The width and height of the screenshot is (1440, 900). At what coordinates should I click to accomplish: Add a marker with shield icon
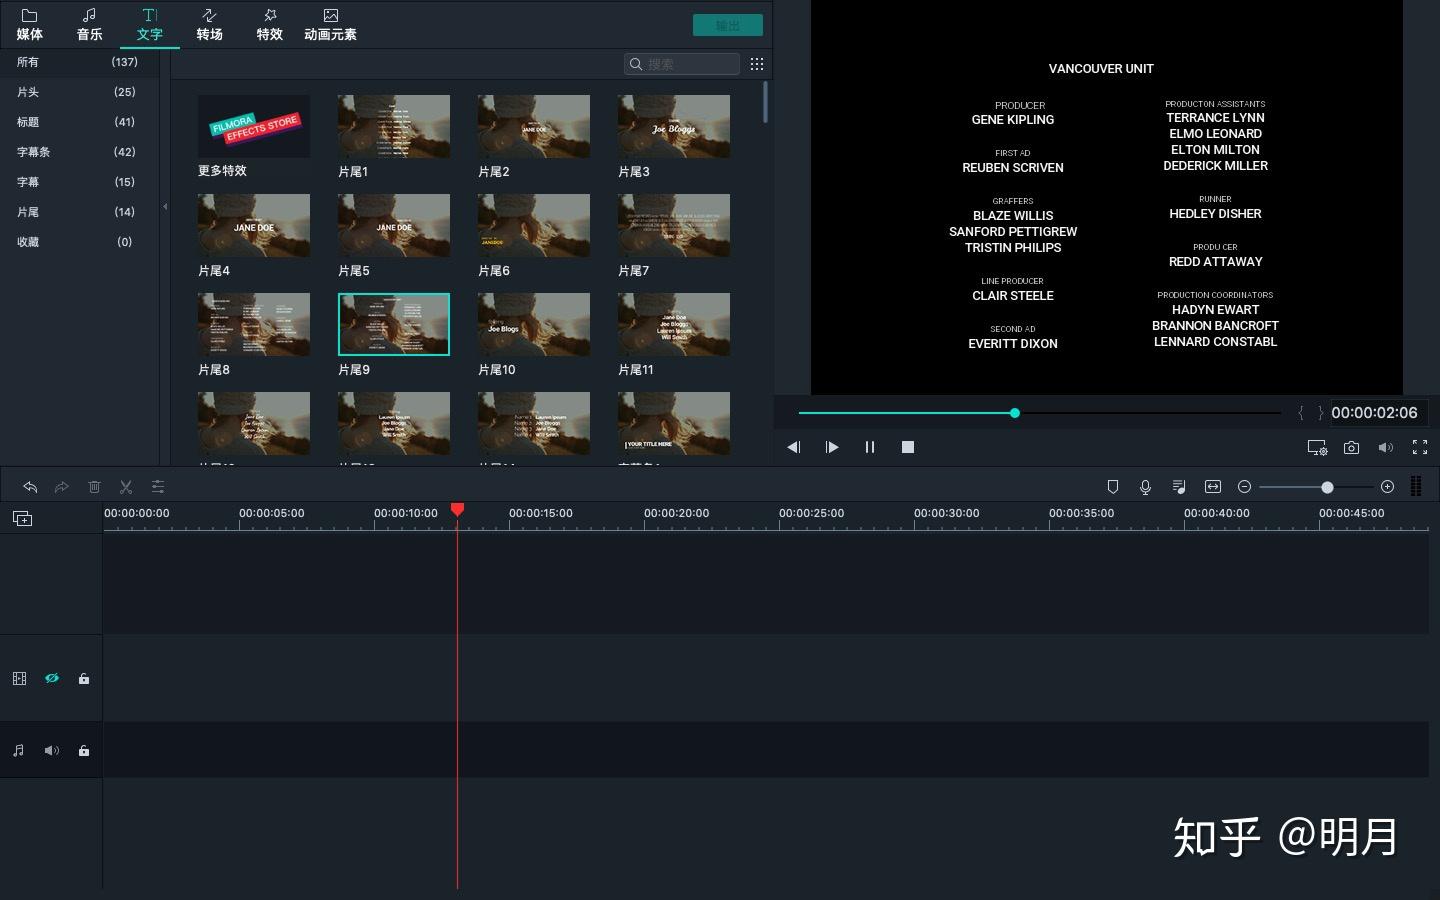(x=1113, y=487)
